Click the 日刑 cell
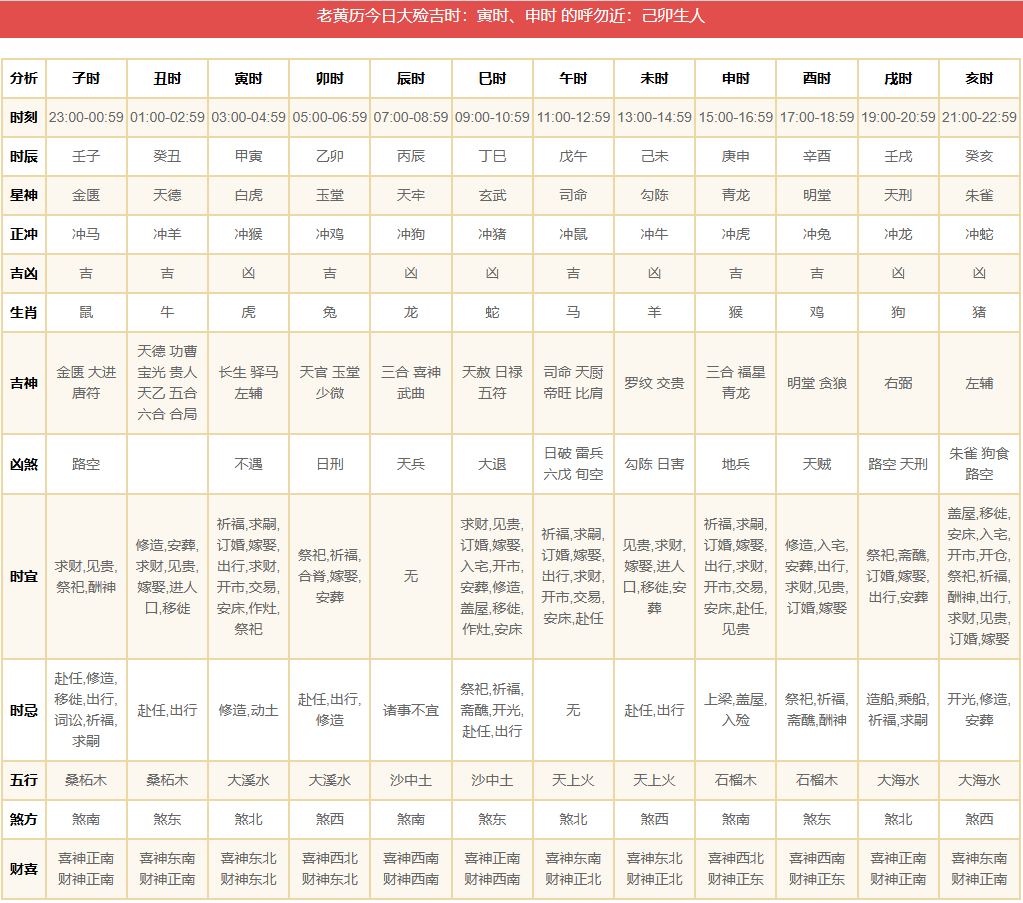Viewport: 1023px width, 903px height. click(x=329, y=464)
